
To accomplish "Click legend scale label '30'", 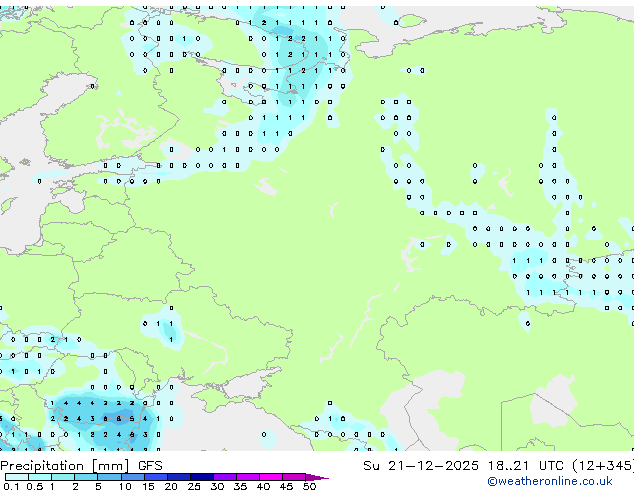I will (x=217, y=486).
